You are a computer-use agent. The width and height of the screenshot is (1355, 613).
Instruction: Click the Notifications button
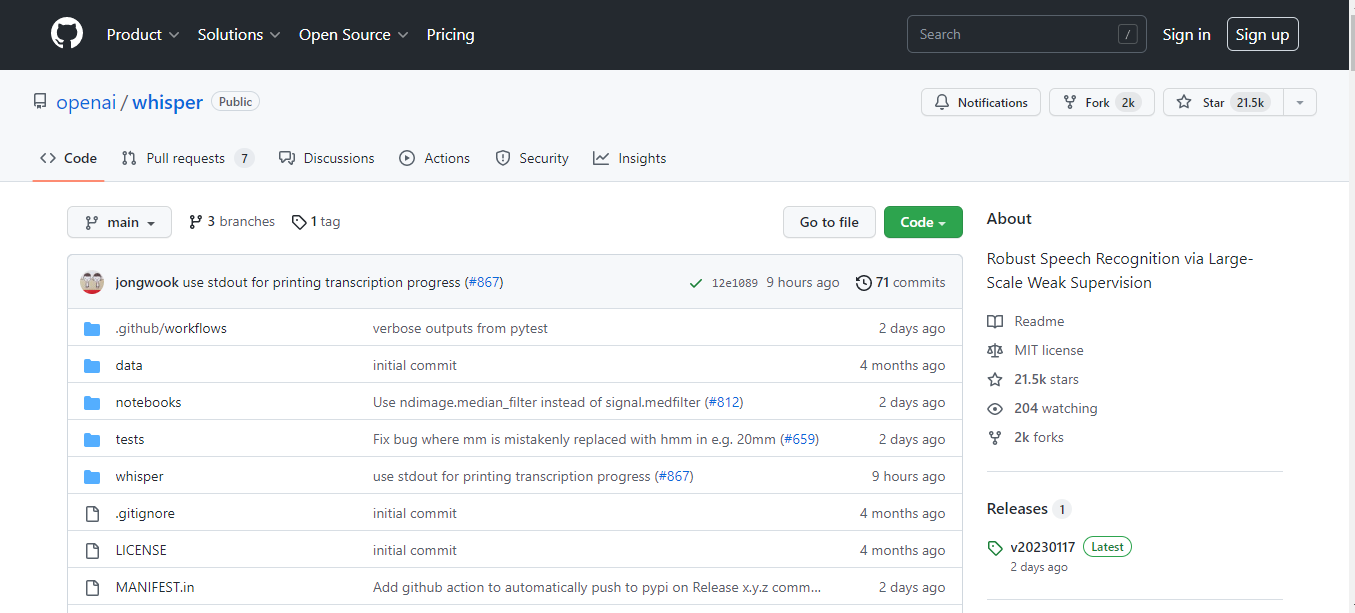pyautogui.click(x=981, y=102)
